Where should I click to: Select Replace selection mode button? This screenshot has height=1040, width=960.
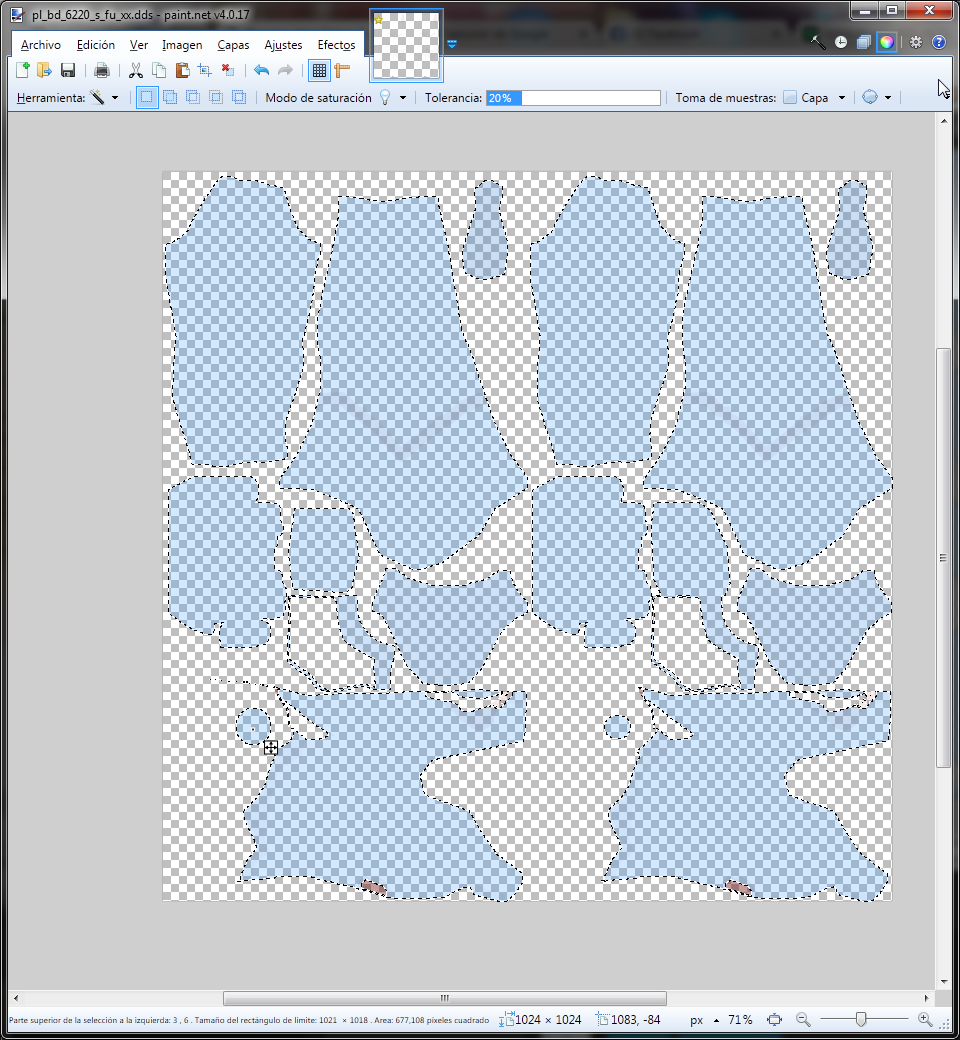147,98
